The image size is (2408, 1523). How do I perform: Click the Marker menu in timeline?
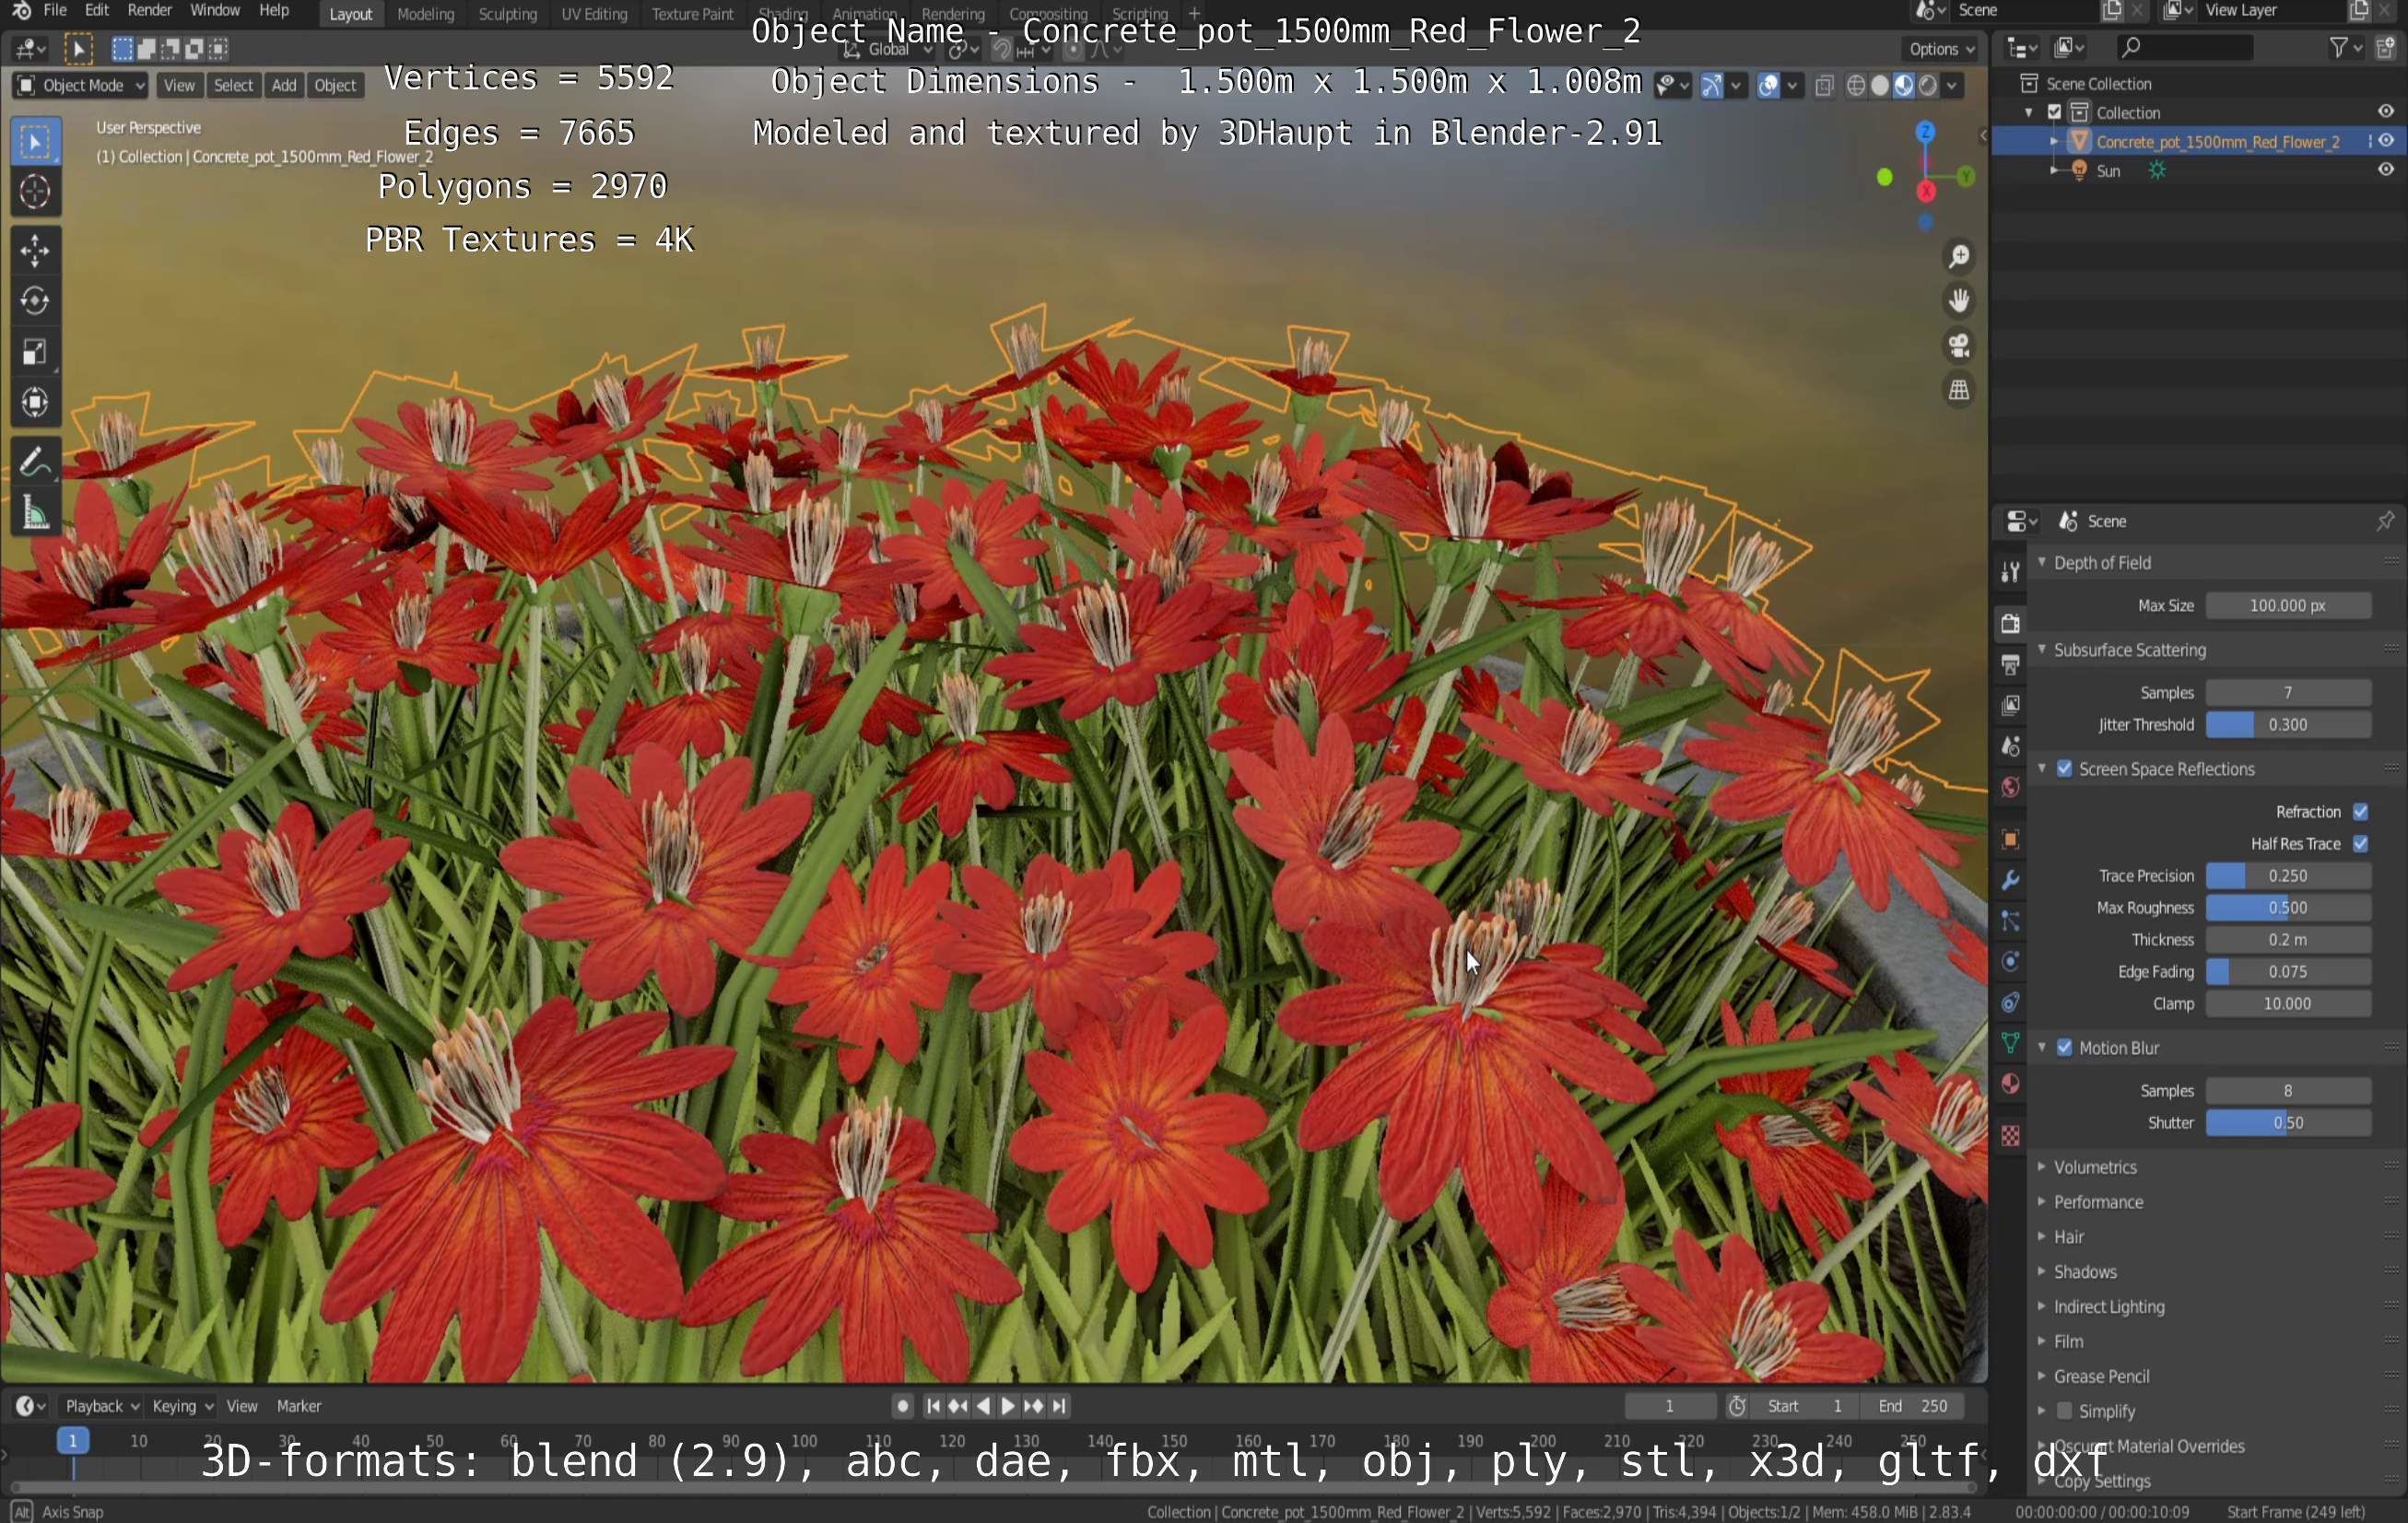[299, 1407]
